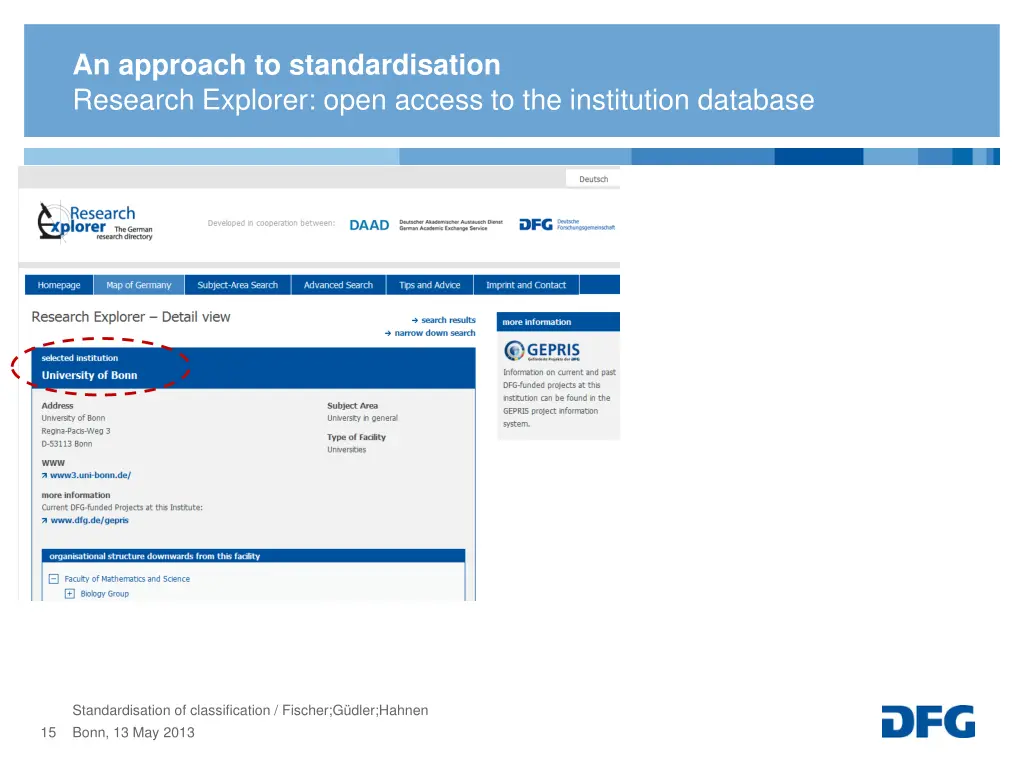This screenshot has height=768, width=1024.
Task: Click the 'Type of Facility' label
Action: pos(357,438)
